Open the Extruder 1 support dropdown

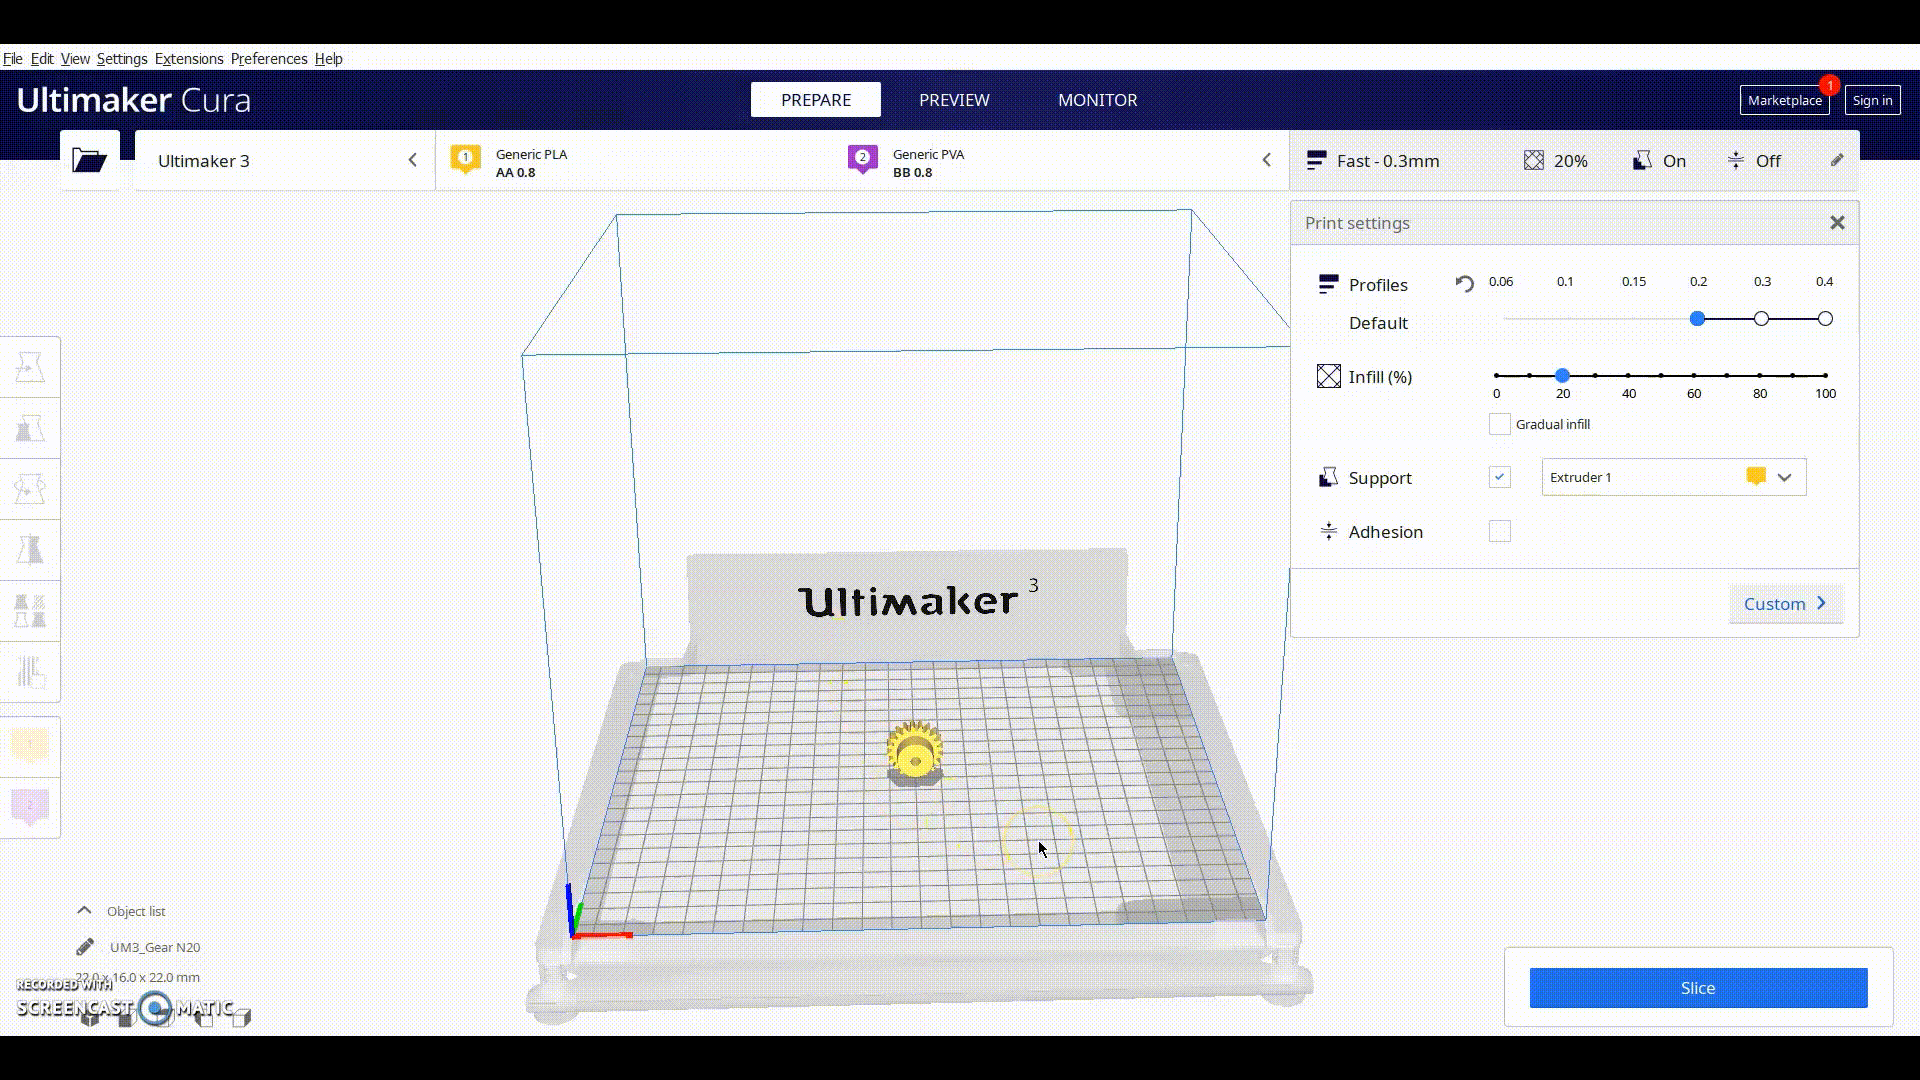click(x=1674, y=477)
